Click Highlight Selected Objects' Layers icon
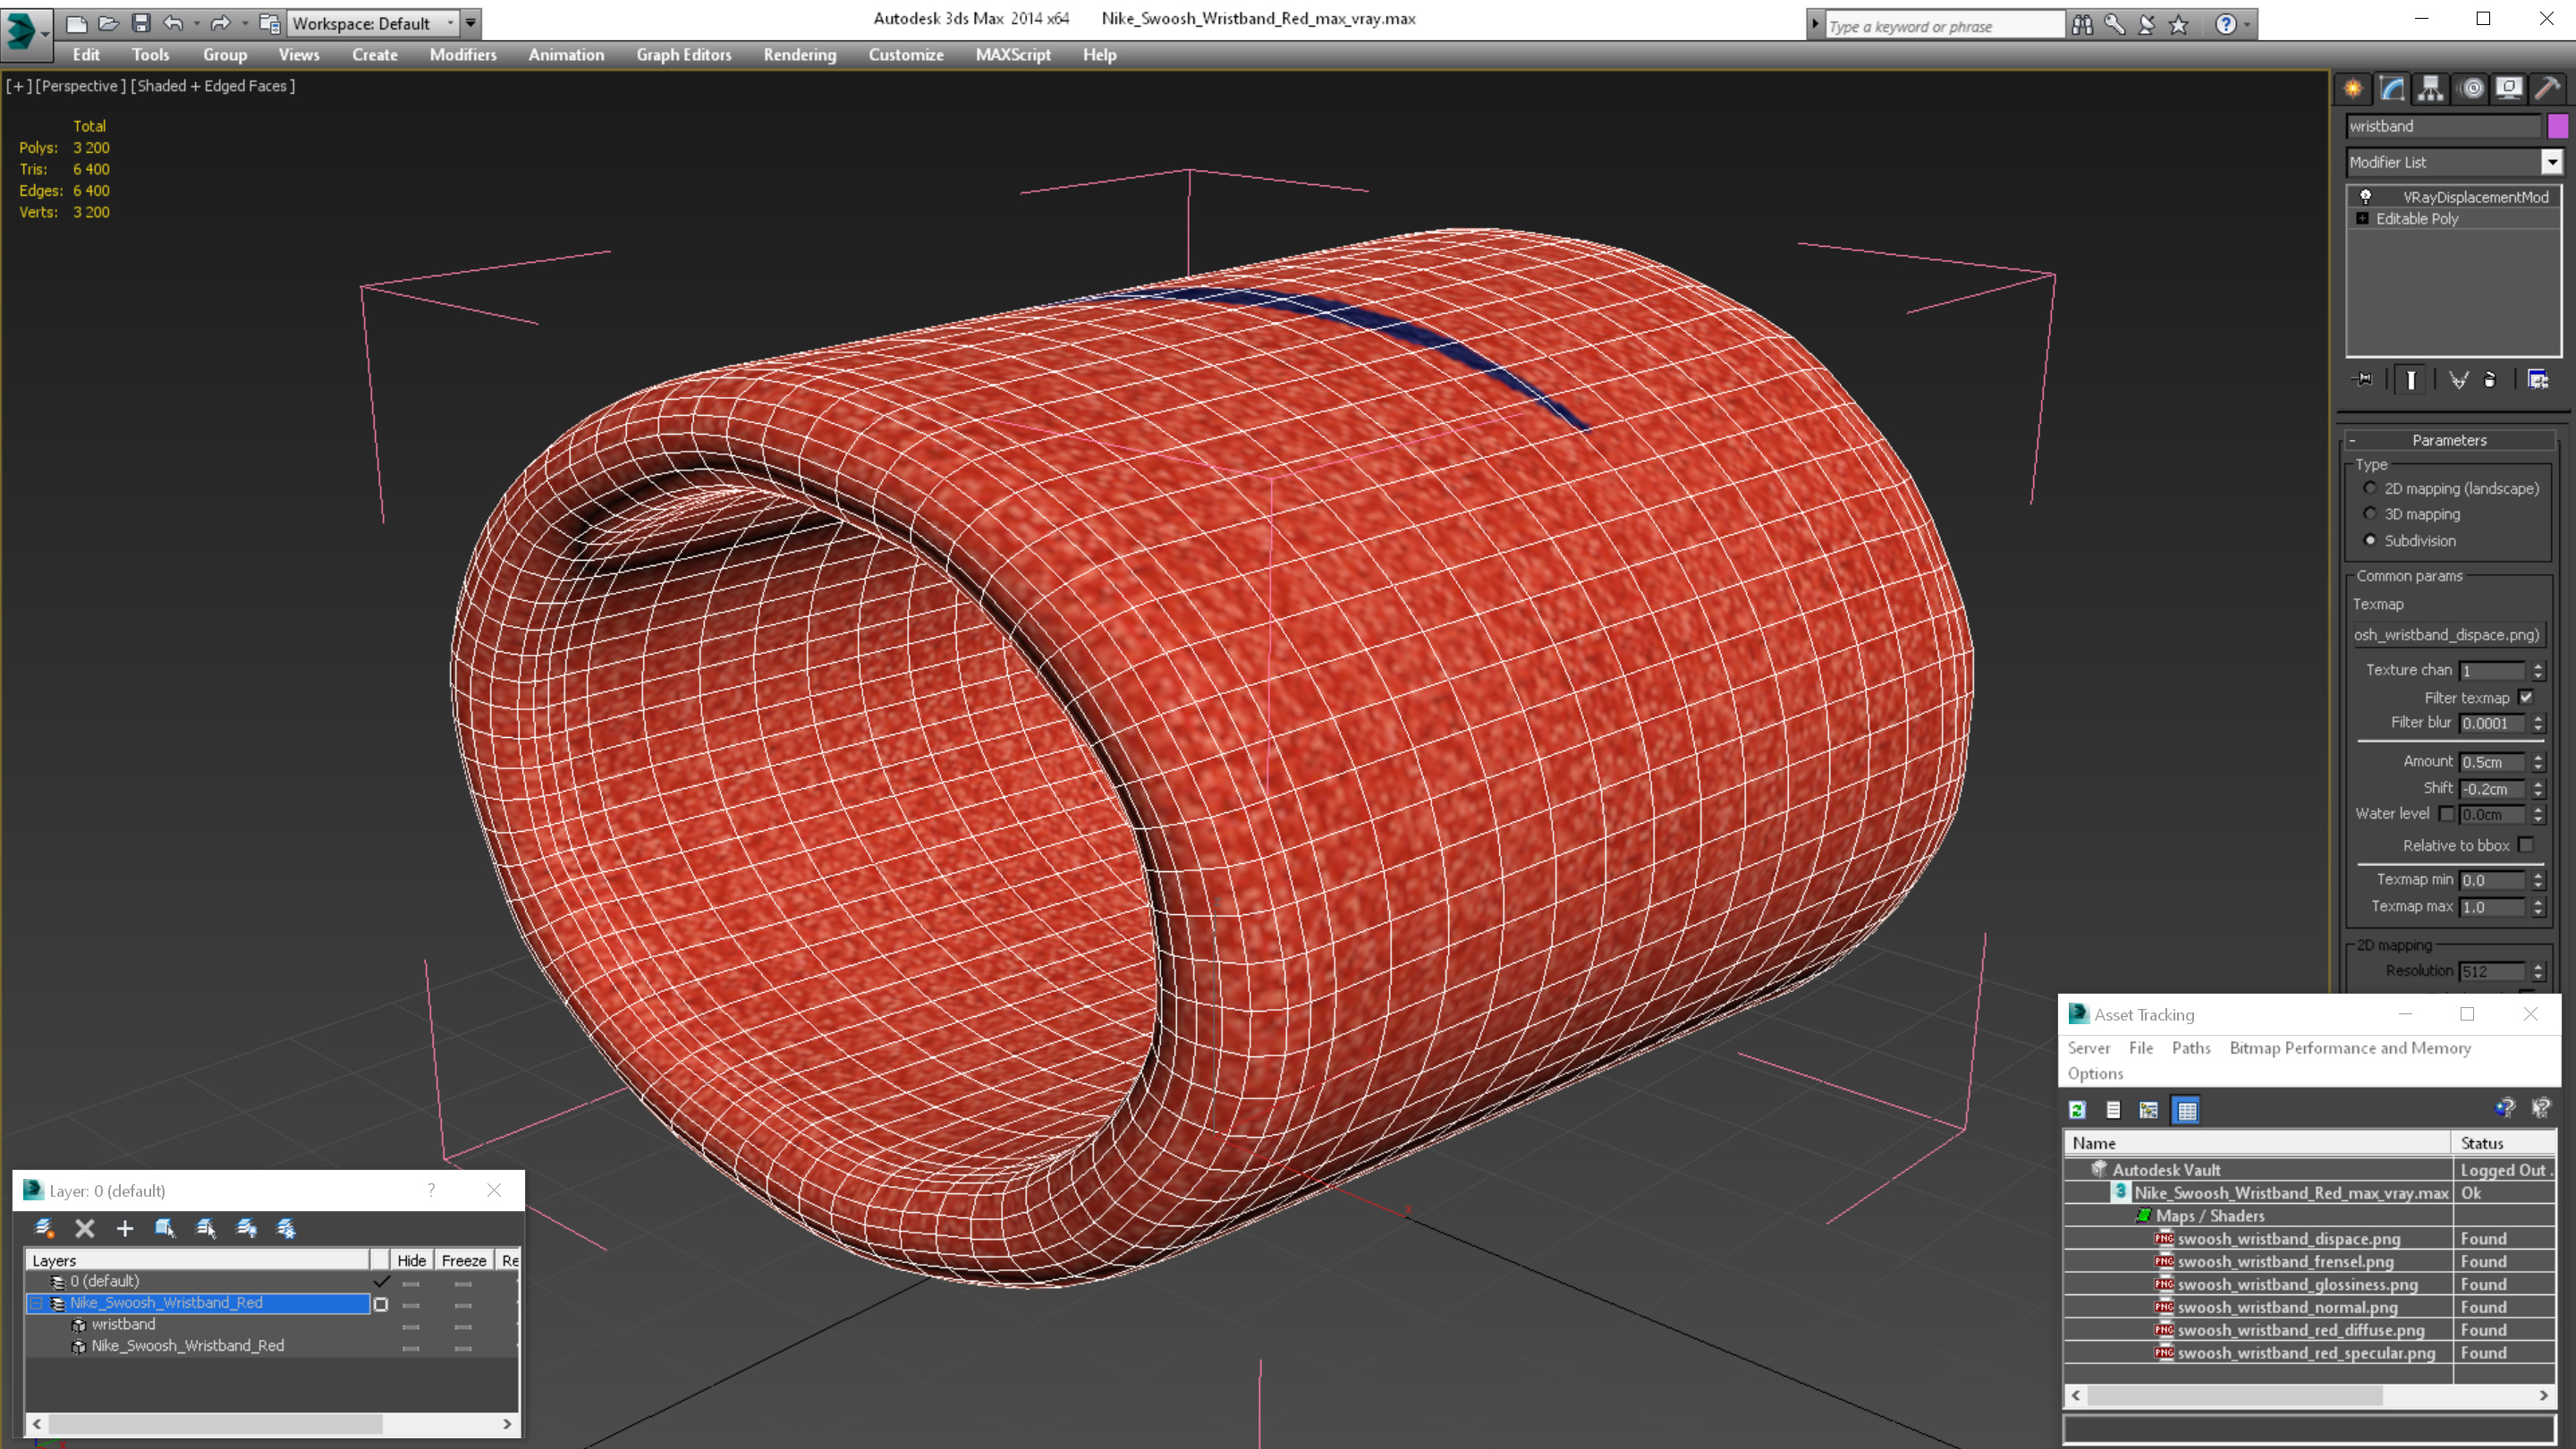The height and width of the screenshot is (1449, 2576). point(205,1228)
